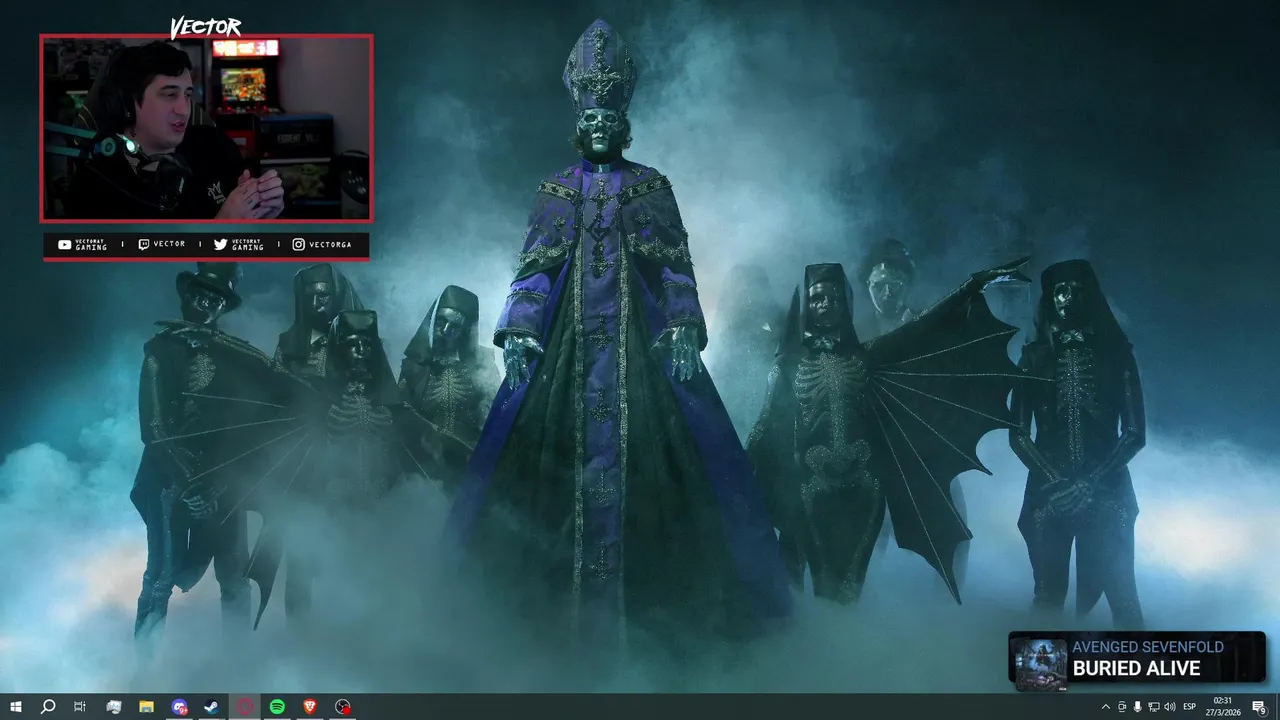
Task: Open the taskbar Search magnifier
Action: (x=48, y=707)
